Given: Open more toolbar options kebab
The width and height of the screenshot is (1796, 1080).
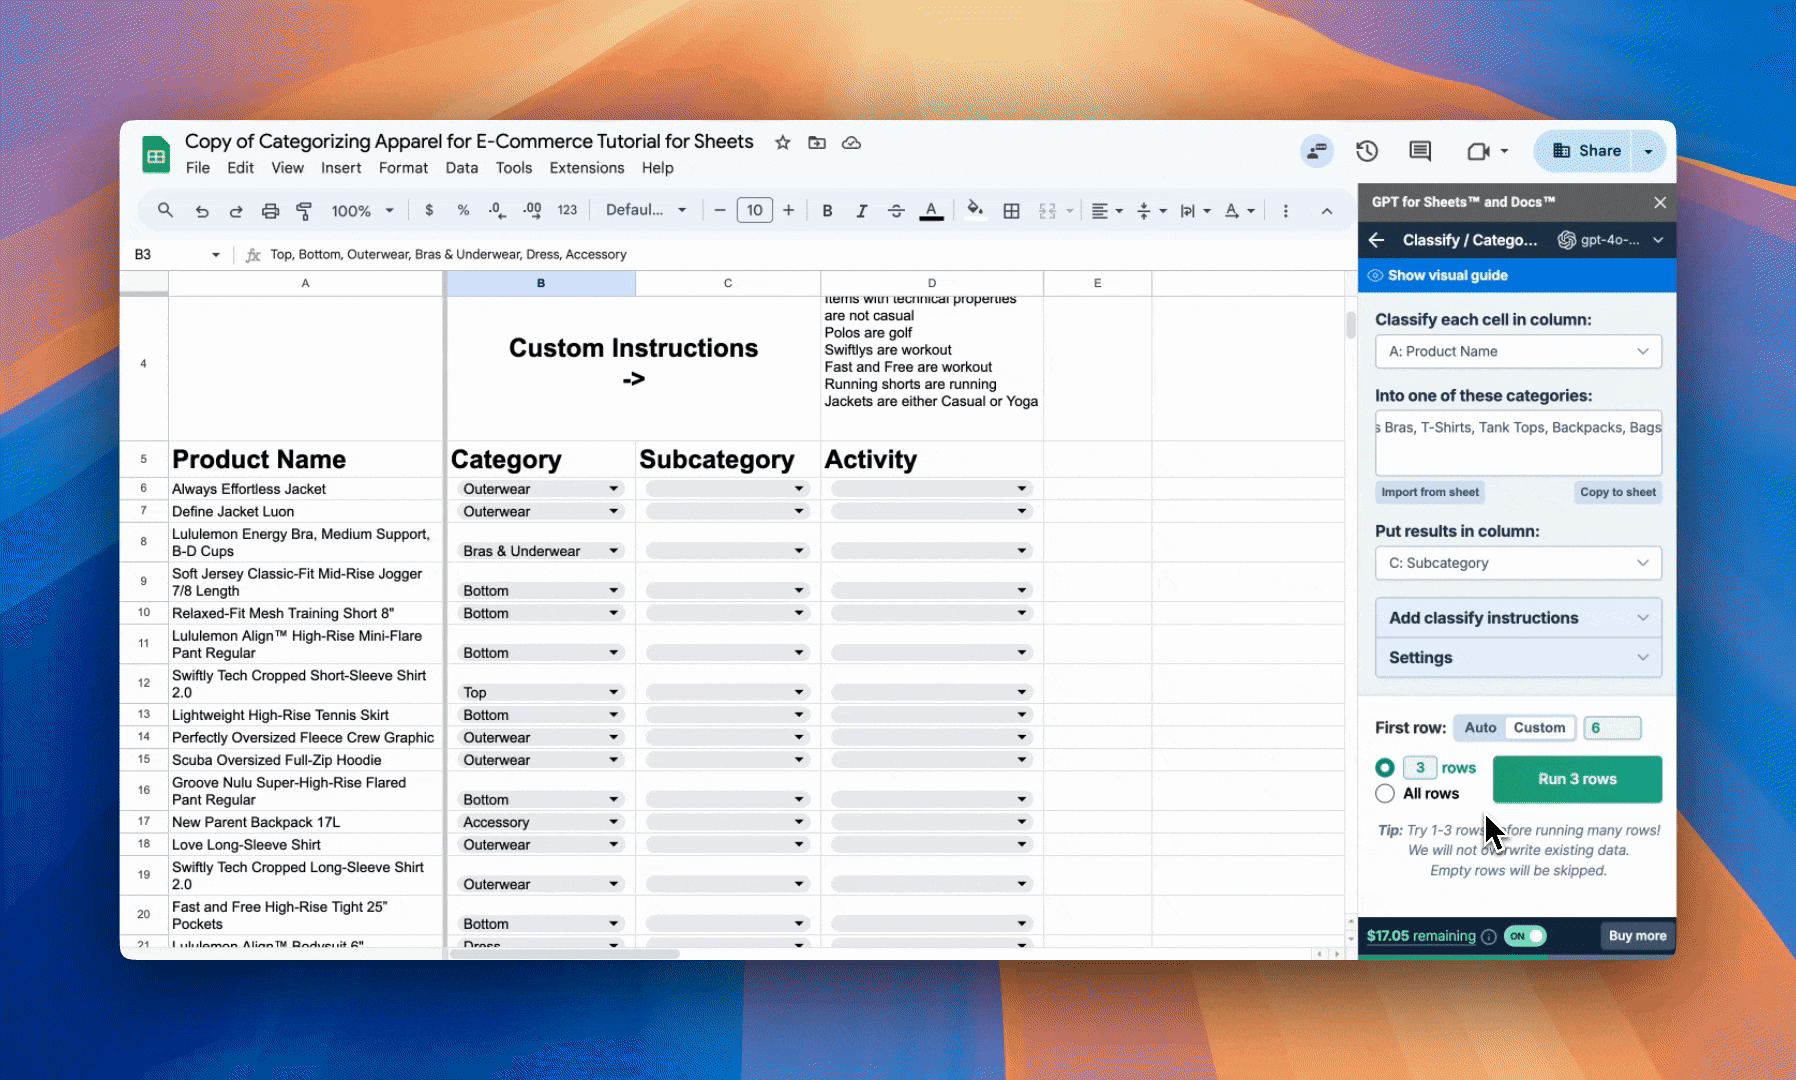Looking at the screenshot, I should (x=1286, y=210).
